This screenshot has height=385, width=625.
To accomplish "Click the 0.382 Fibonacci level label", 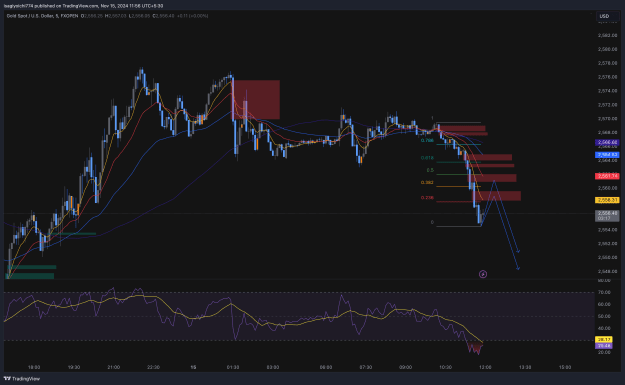I will tap(427, 183).
